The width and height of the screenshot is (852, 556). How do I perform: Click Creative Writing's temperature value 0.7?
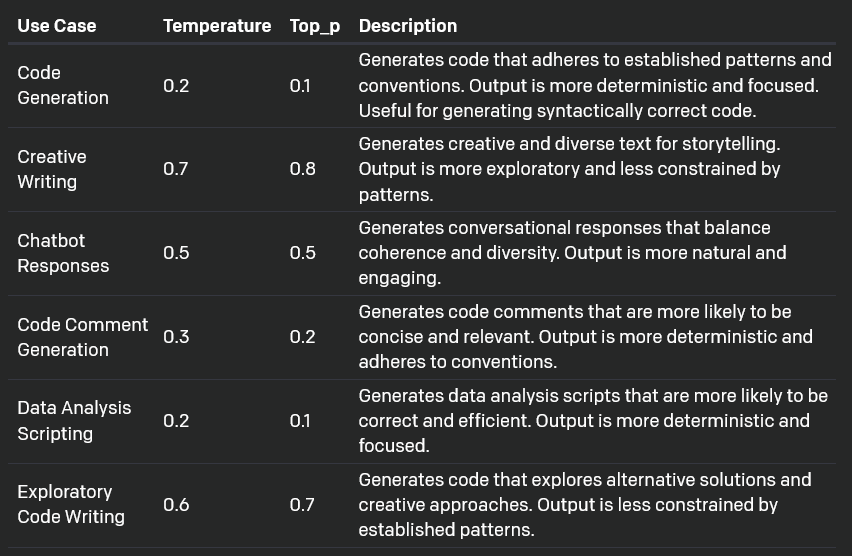coord(176,169)
